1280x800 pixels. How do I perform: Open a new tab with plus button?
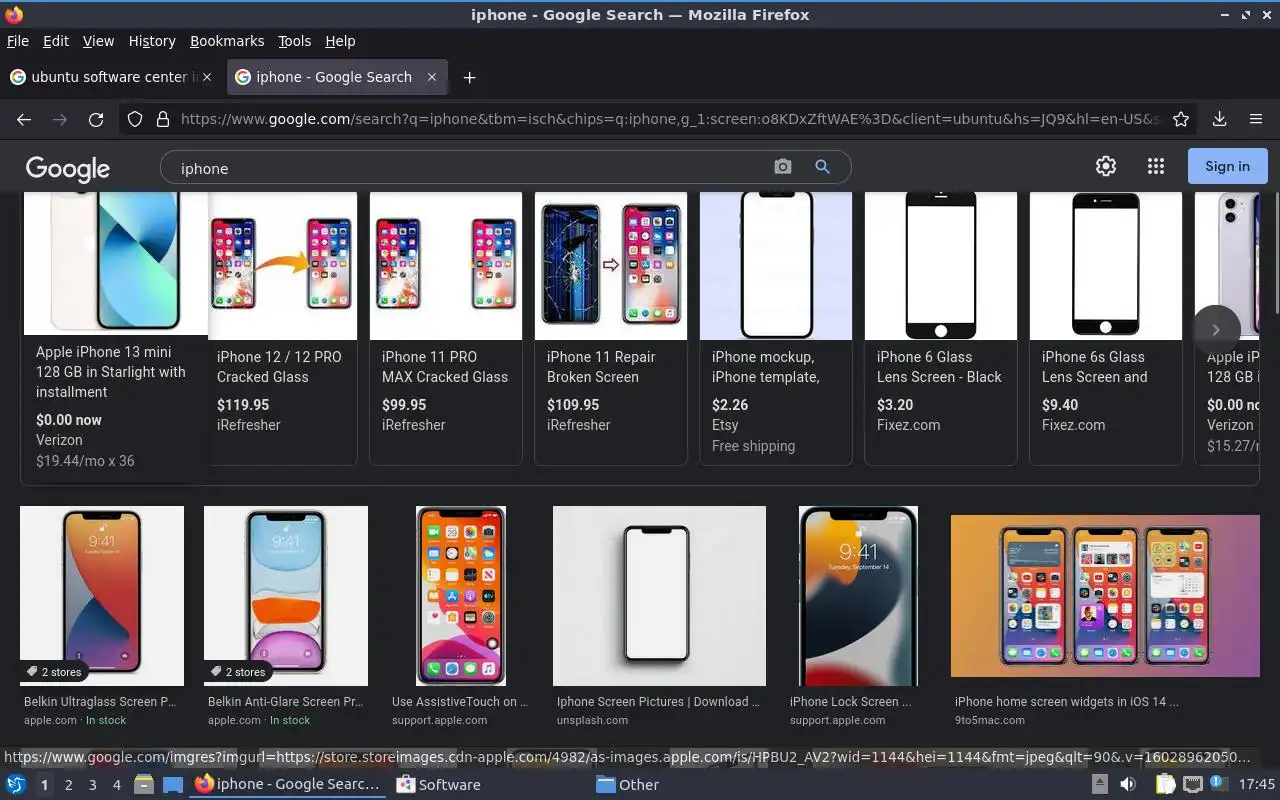[469, 77]
